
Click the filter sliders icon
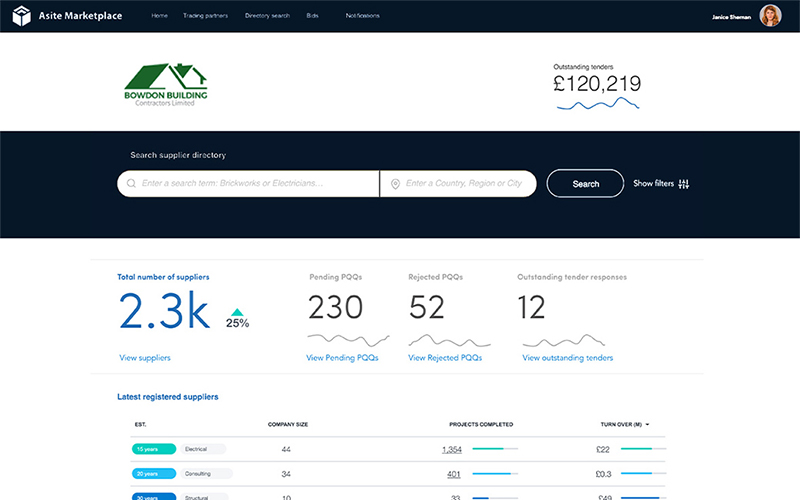(x=684, y=184)
